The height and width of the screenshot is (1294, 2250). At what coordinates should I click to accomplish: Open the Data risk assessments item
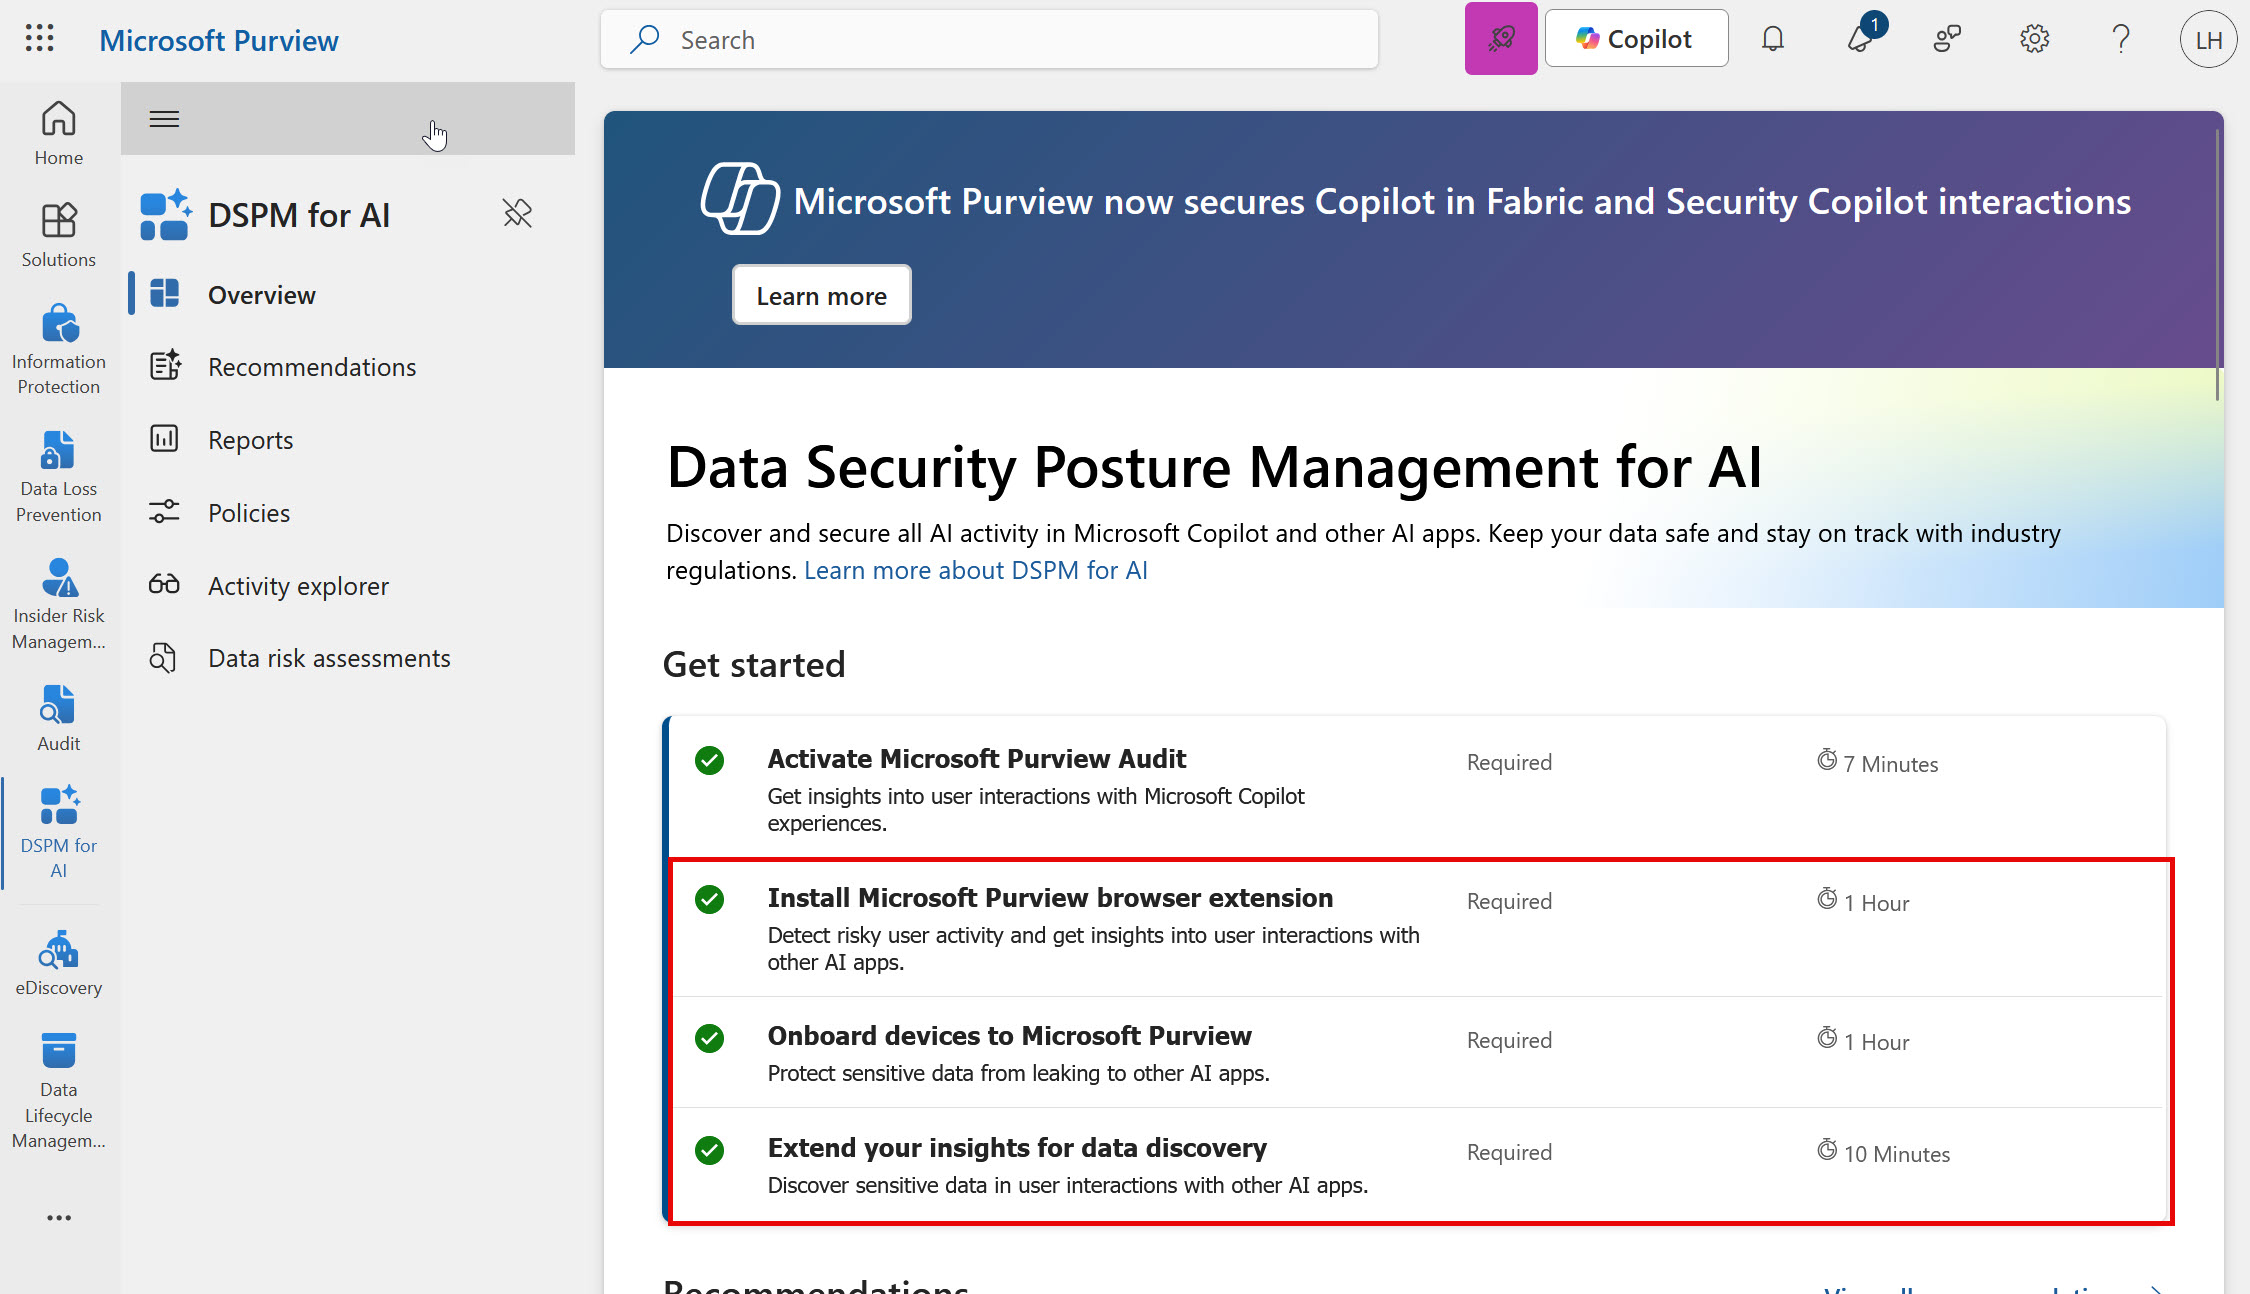tap(348, 658)
